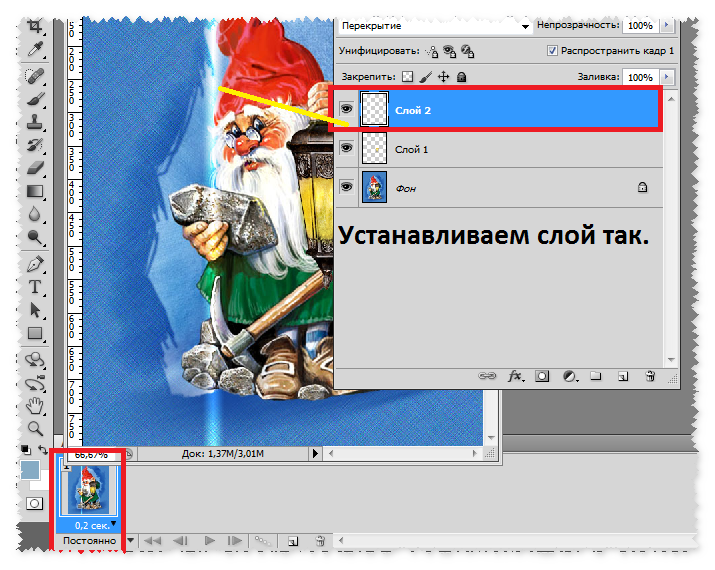Select the Blur drop tool
715x570 pixels.
(x=35, y=214)
